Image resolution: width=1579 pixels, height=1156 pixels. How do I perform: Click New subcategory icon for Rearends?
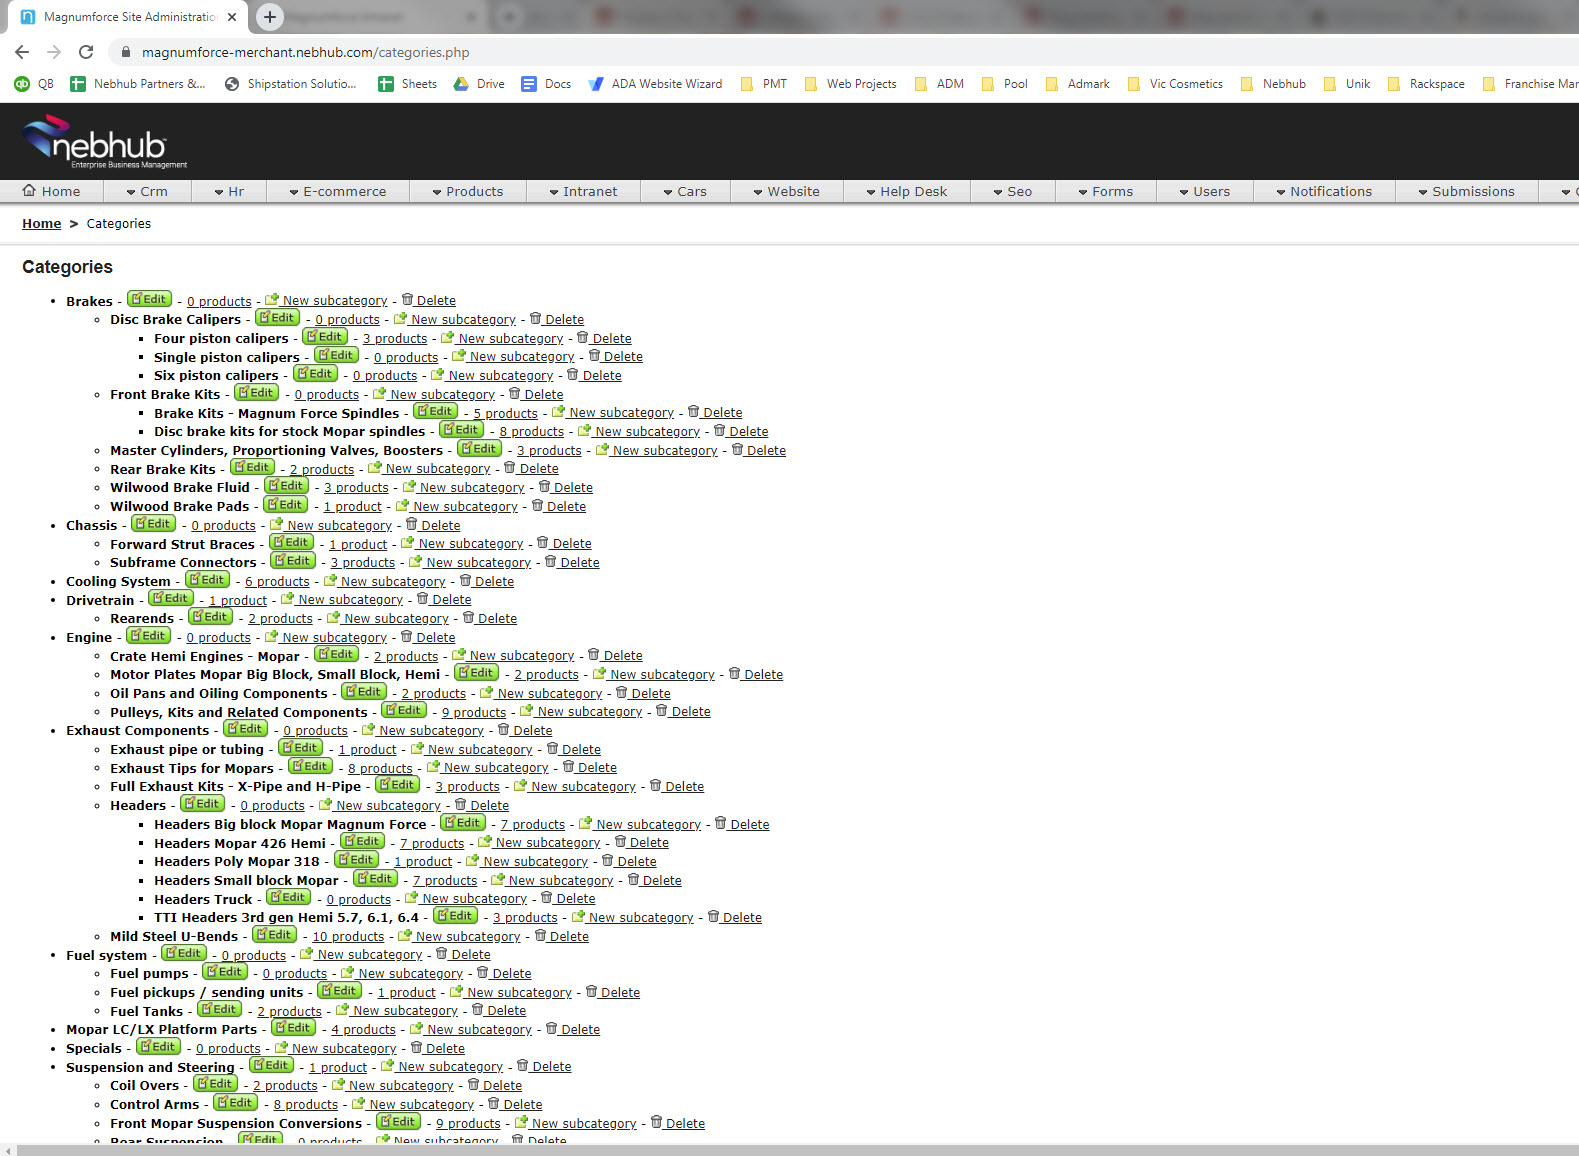tap(333, 618)
